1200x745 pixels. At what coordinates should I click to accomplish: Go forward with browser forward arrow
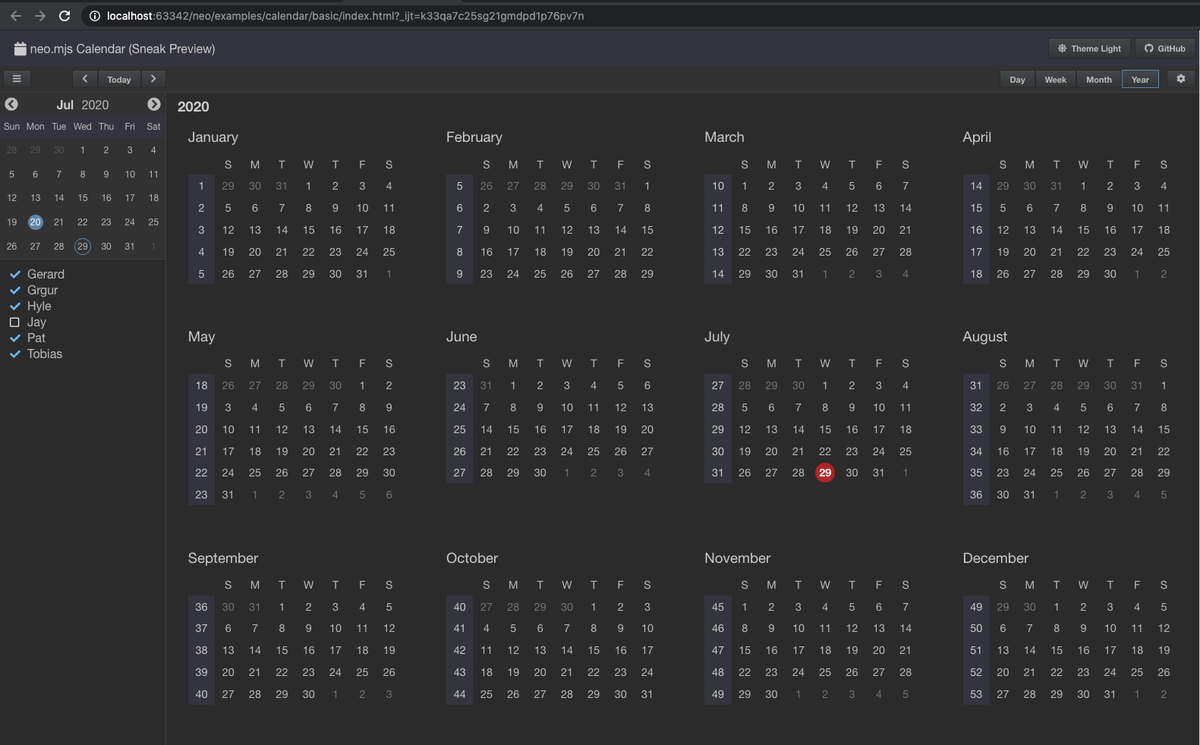click(x=40, y=16)
